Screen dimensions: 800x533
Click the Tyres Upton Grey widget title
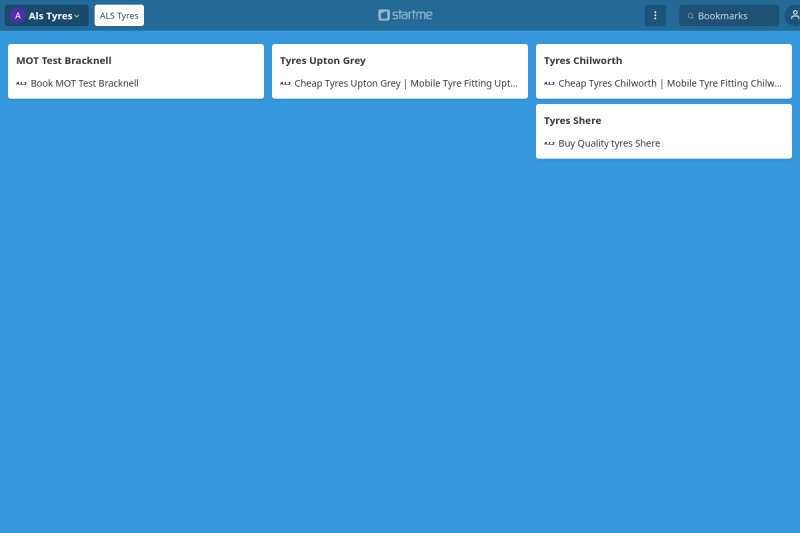tap(322, 60)
